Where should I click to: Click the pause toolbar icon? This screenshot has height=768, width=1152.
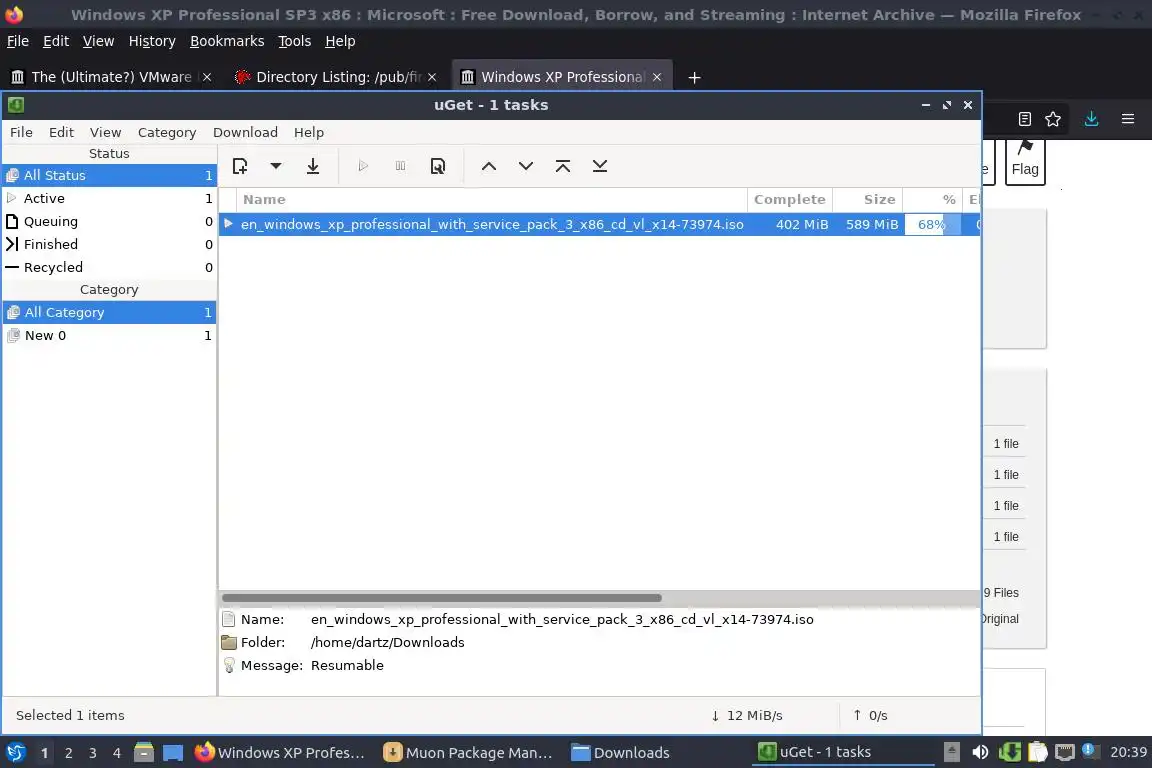tap(400, 166)
